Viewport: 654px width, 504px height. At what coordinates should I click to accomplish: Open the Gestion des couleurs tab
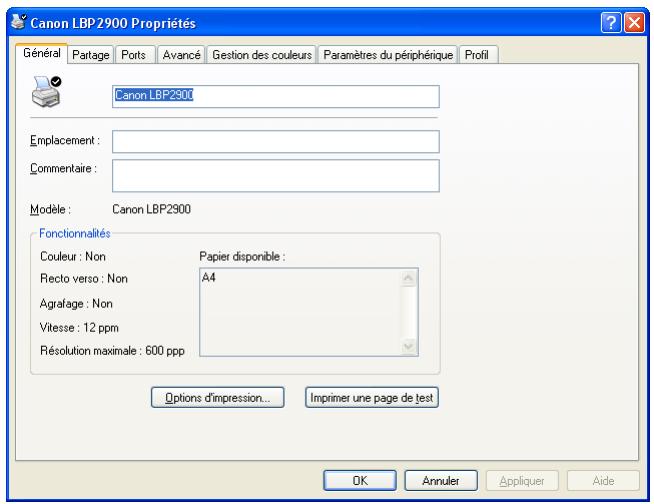[x=262, y=55]
